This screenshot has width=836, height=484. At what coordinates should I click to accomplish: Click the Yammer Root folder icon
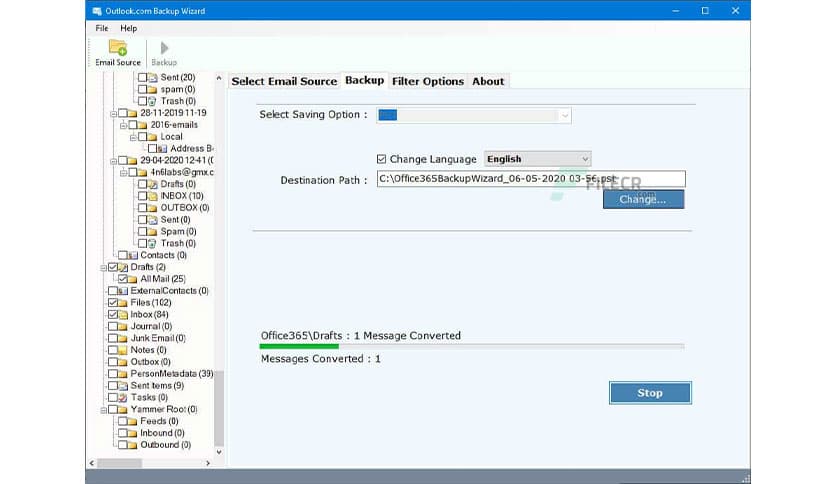click(123, 409)
